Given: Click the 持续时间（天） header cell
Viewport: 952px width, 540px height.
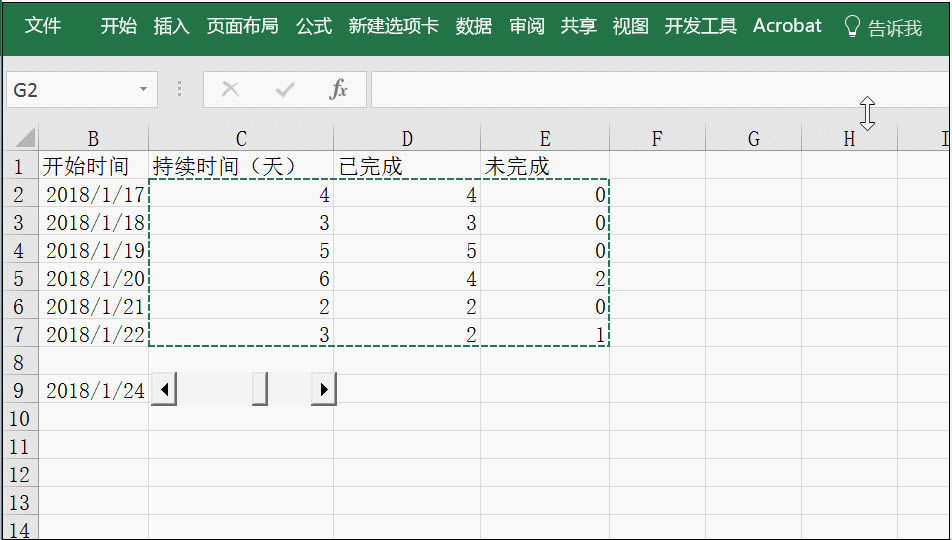Looking at the screenshot, I should [241, 166].
